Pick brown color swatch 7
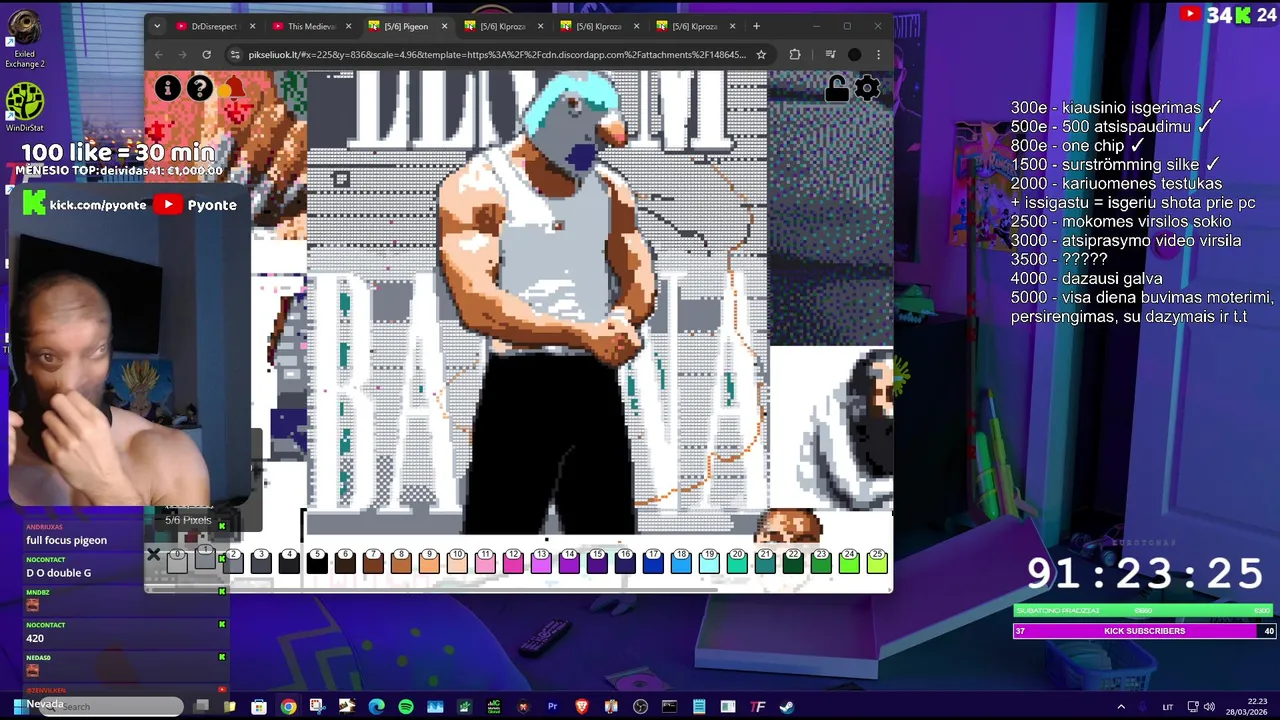1280x720 pixels. (373, 562)
